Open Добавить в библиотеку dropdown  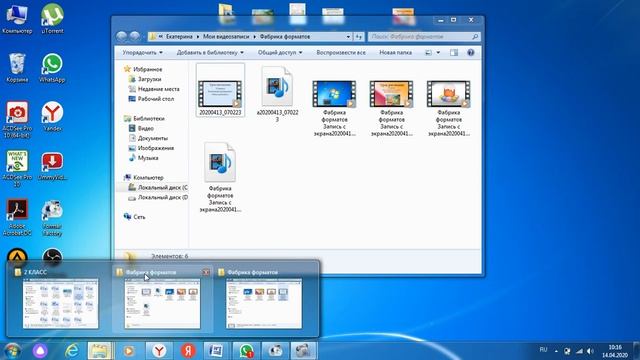[x=210, y=53]
